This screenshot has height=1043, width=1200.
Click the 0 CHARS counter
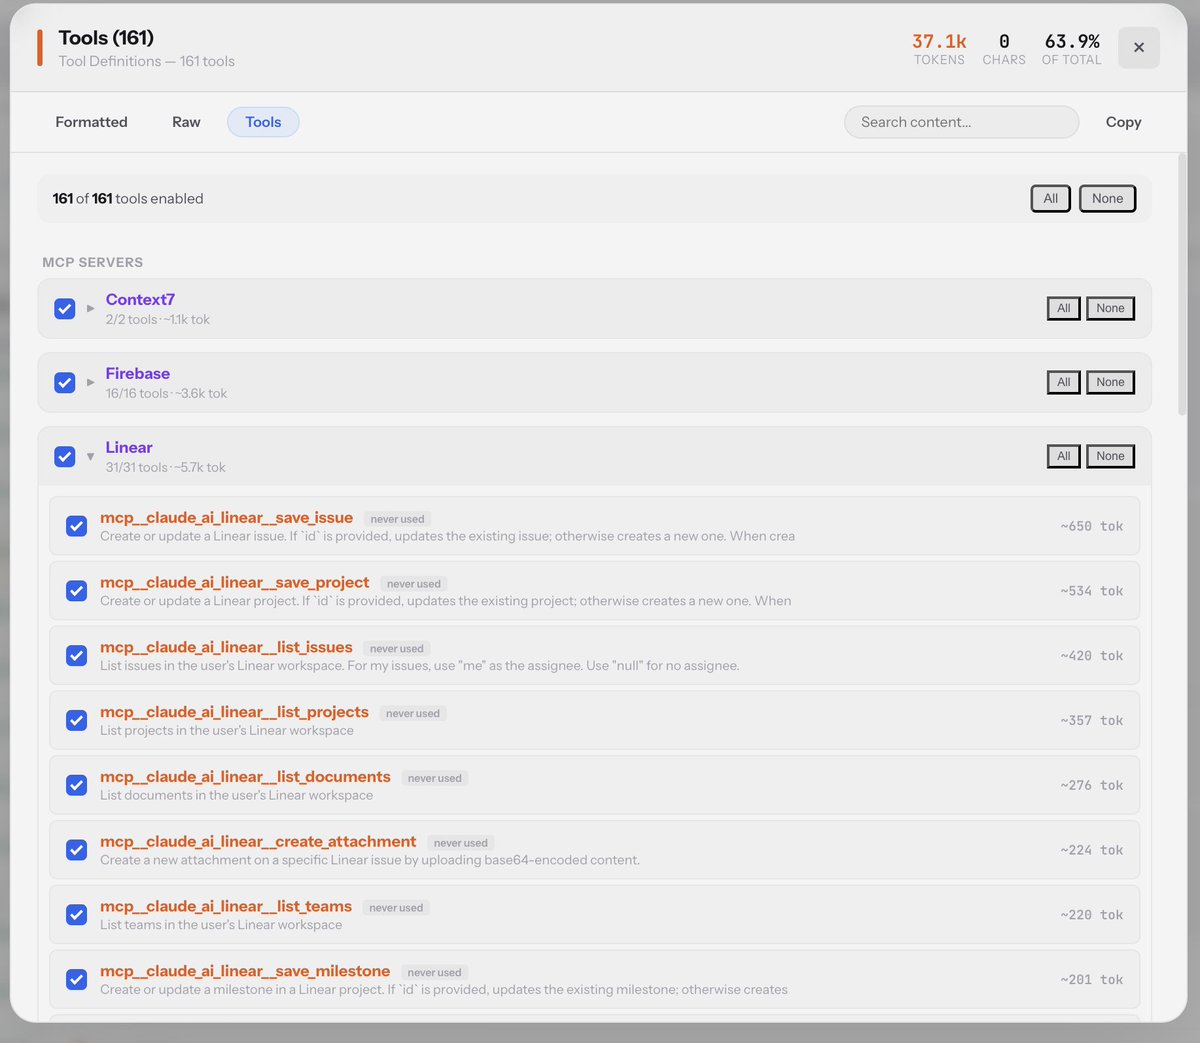click(1004, 49)
